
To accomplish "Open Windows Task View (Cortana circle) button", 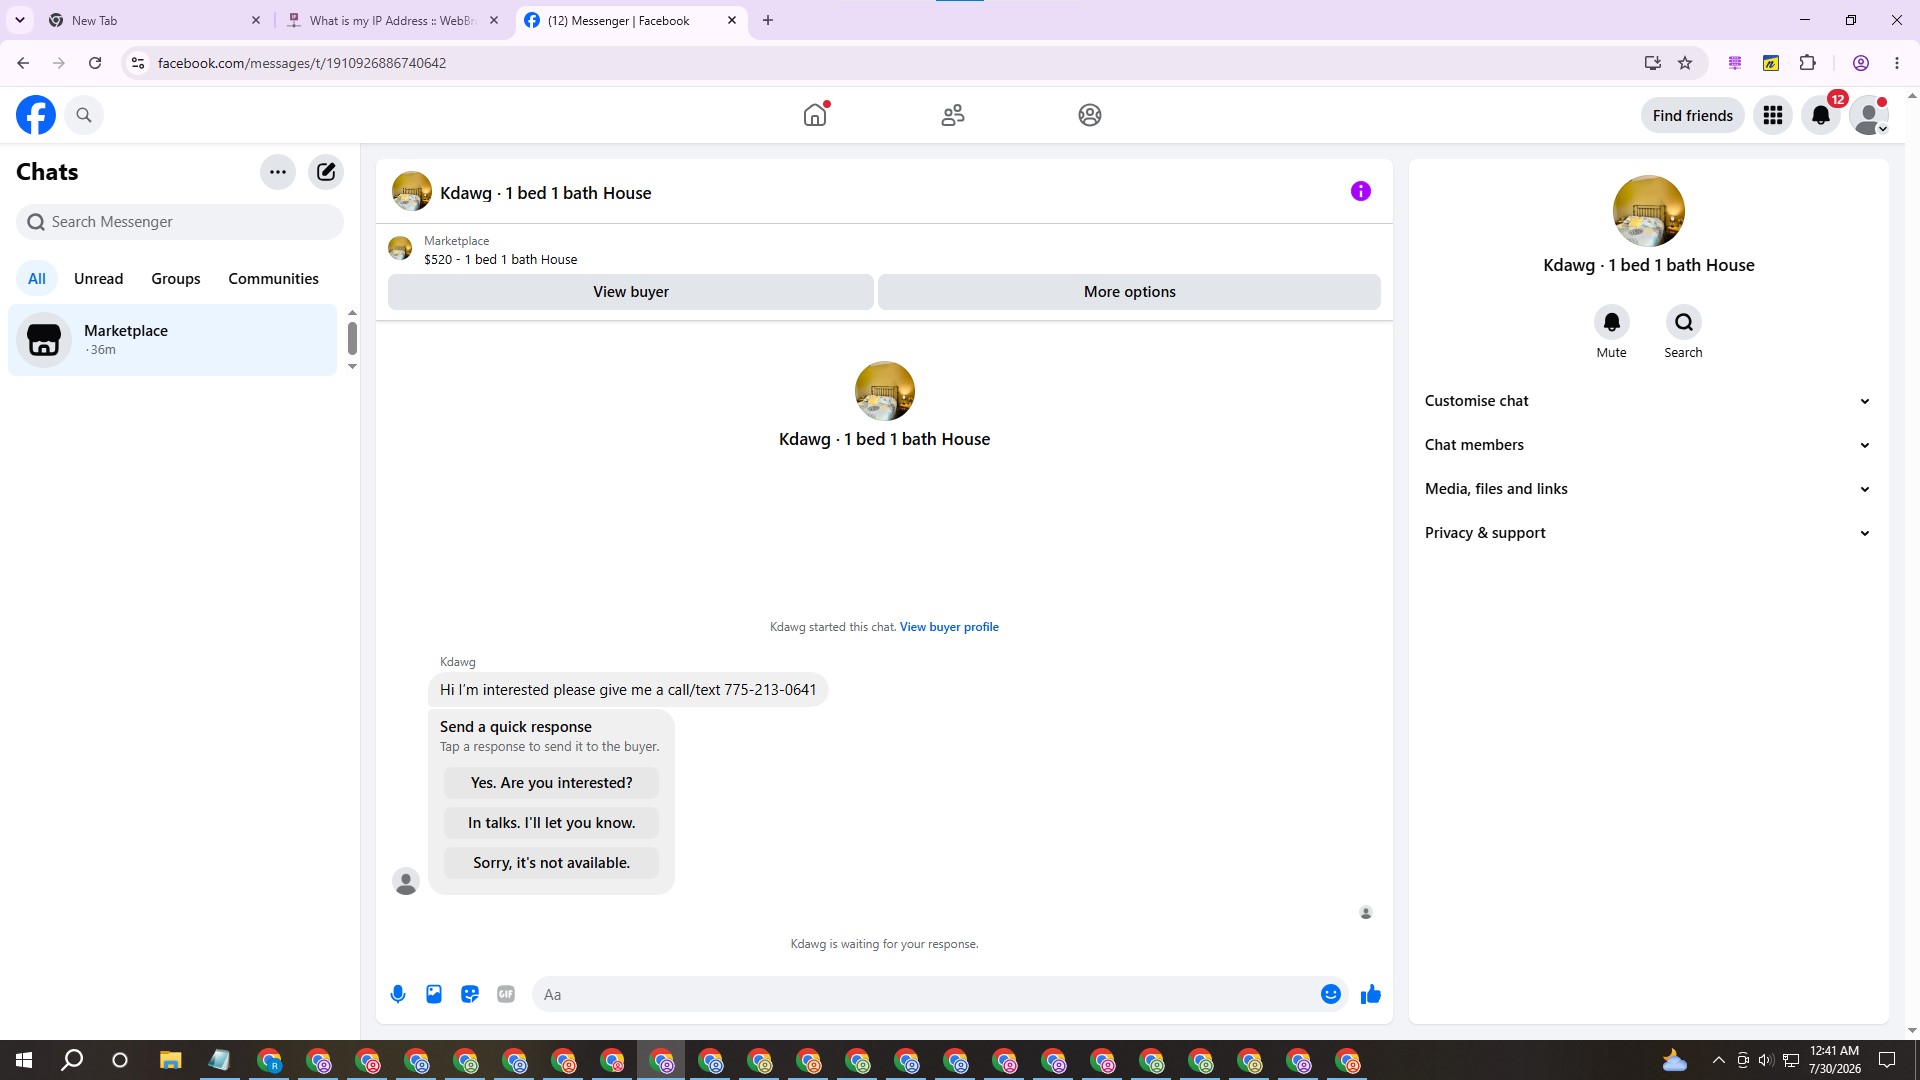I will coord(120,1060).
